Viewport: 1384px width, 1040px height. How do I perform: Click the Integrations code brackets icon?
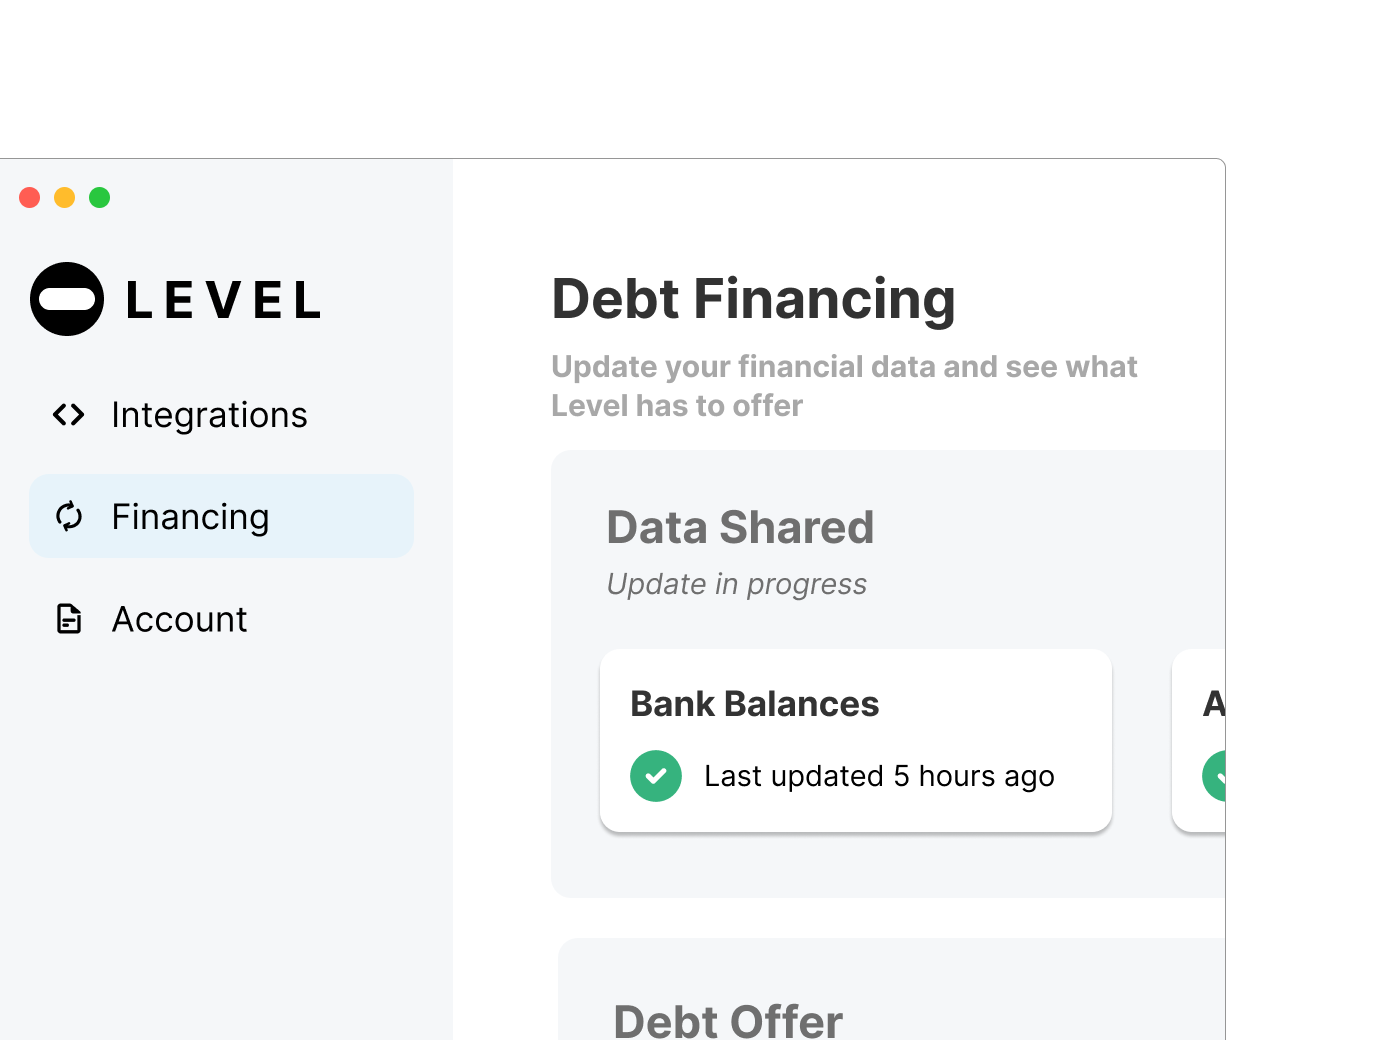(x=69, y=414)
